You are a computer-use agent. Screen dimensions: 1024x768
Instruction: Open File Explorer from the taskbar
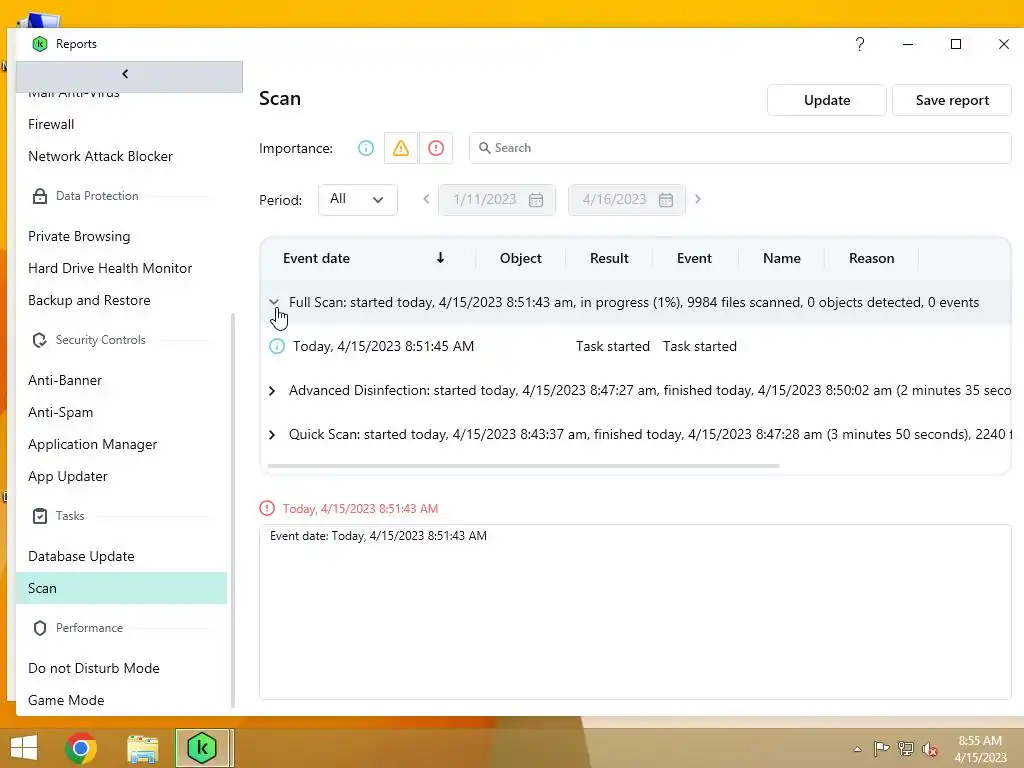point(142,748)
